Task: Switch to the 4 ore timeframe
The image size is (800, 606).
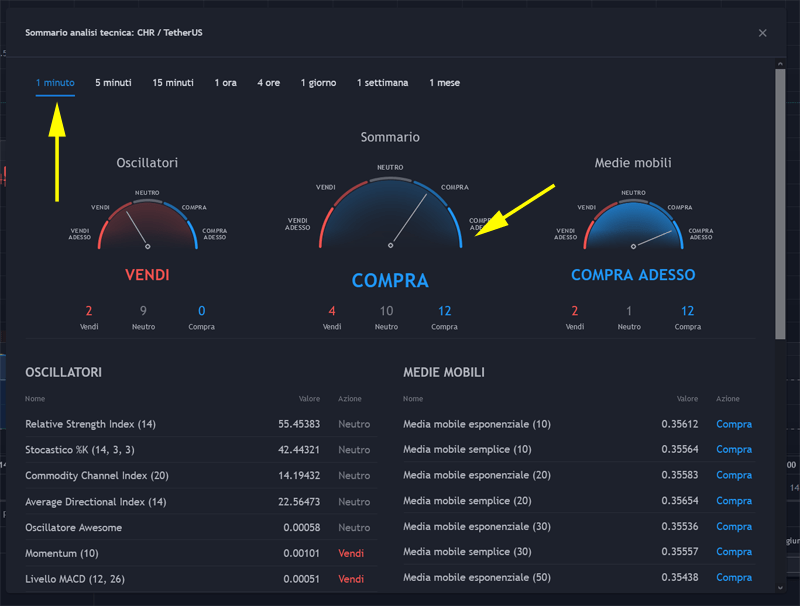Action: [268, 83]
